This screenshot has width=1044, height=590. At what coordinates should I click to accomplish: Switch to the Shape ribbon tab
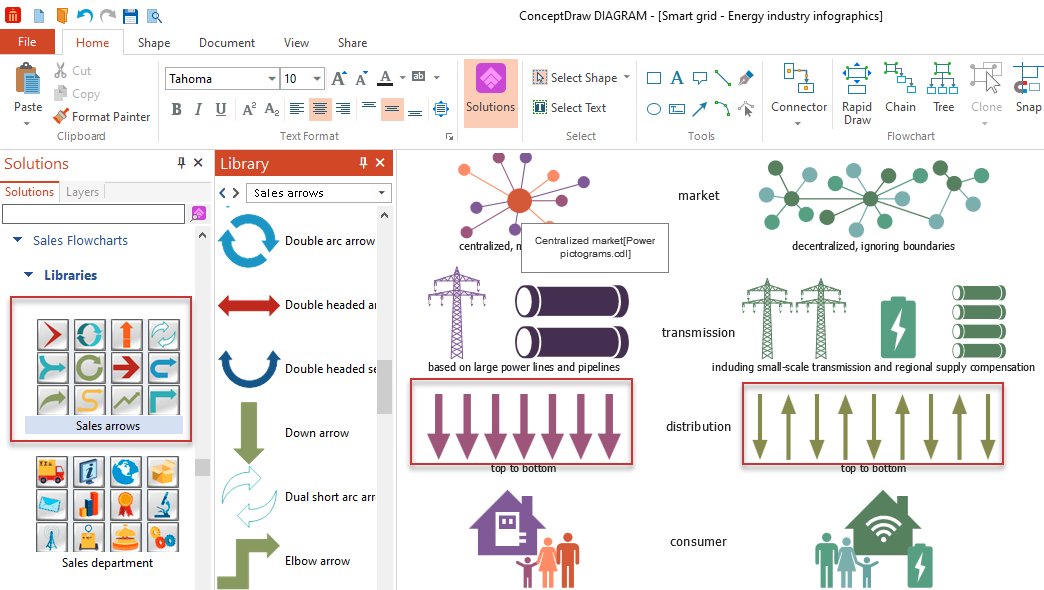[x=154, y=43]
